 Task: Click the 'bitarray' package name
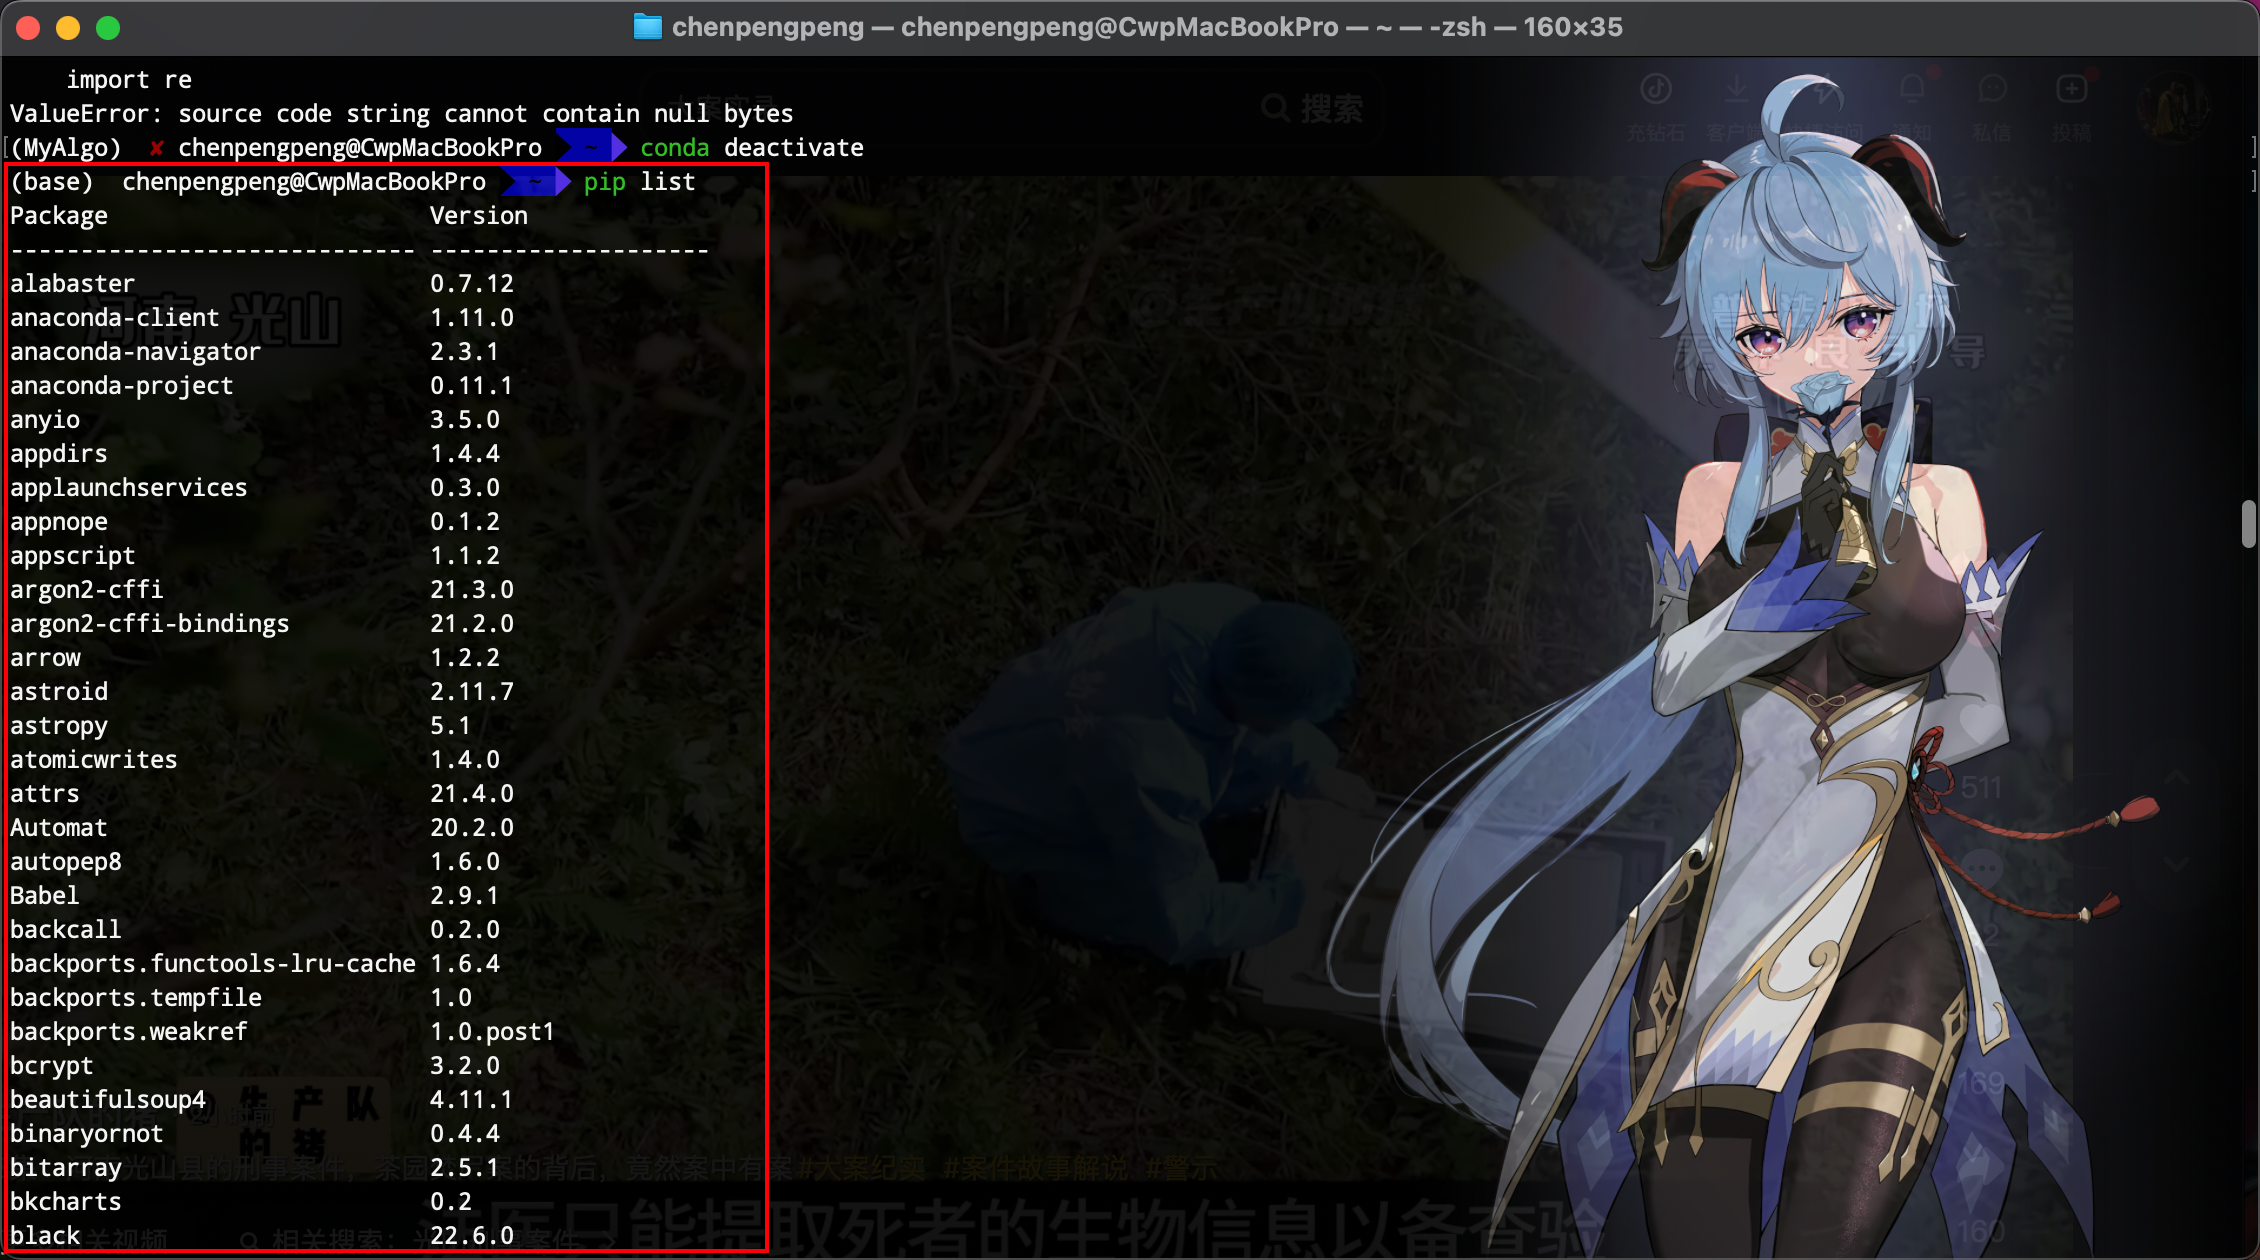point(66,1168)
